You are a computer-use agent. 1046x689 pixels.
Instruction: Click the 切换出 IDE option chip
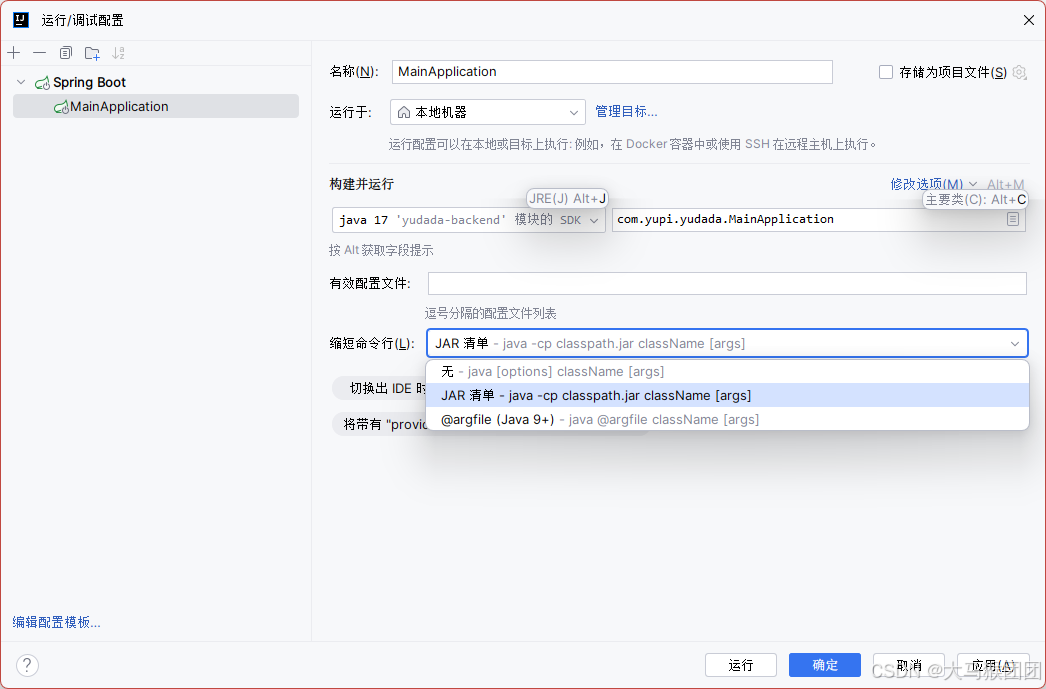380,388
